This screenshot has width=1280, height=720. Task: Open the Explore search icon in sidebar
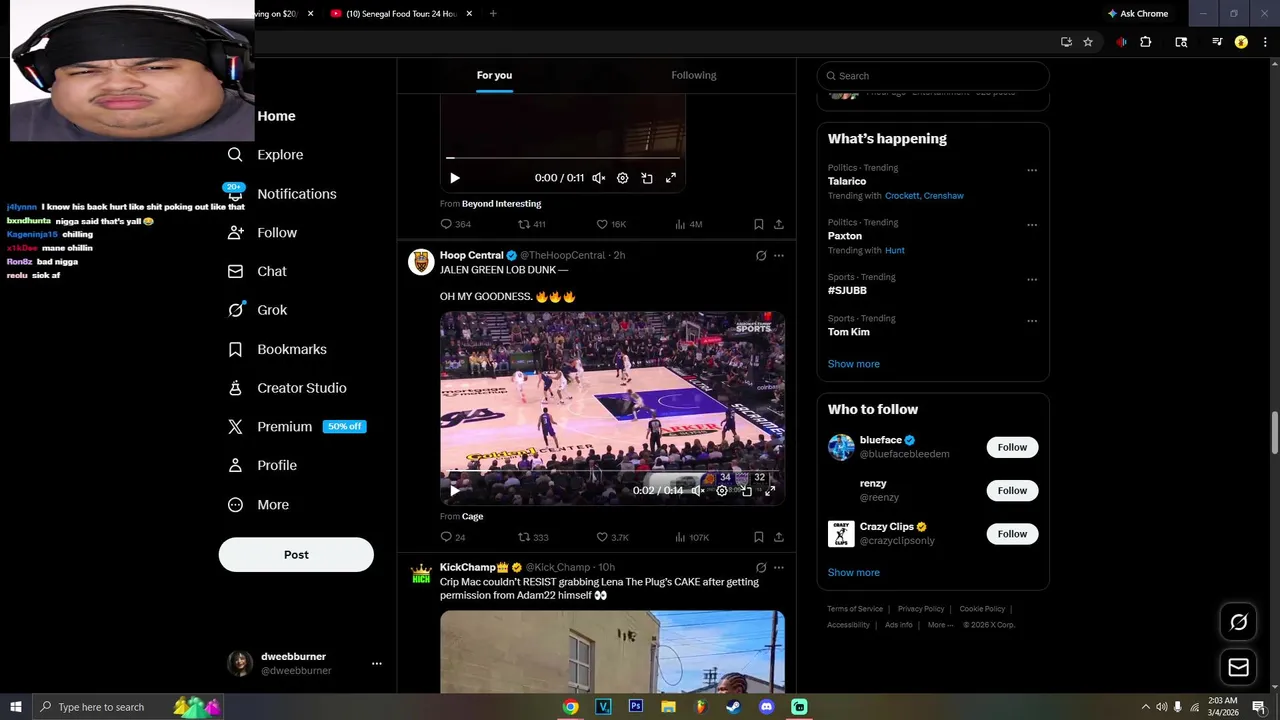(235, 155)
